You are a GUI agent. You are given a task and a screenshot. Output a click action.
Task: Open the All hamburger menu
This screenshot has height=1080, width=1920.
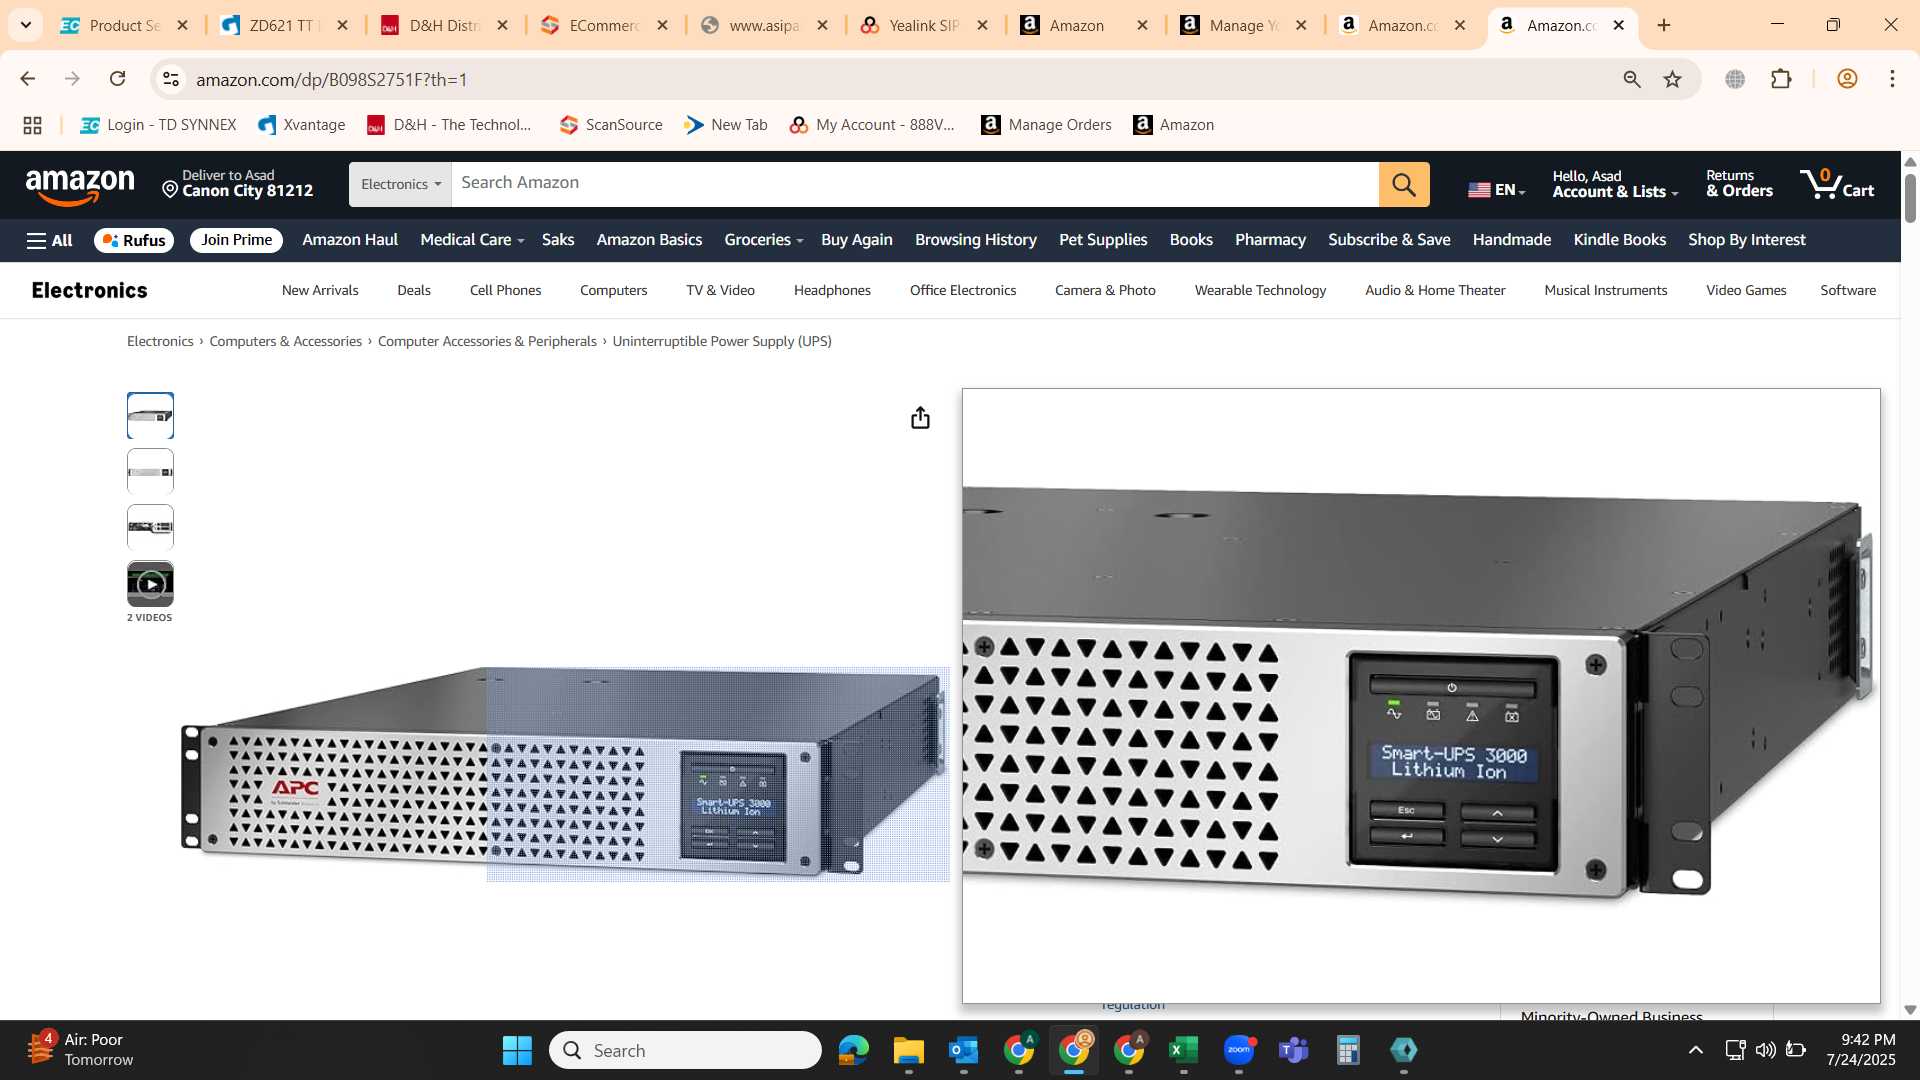click(x=50, y=240)
